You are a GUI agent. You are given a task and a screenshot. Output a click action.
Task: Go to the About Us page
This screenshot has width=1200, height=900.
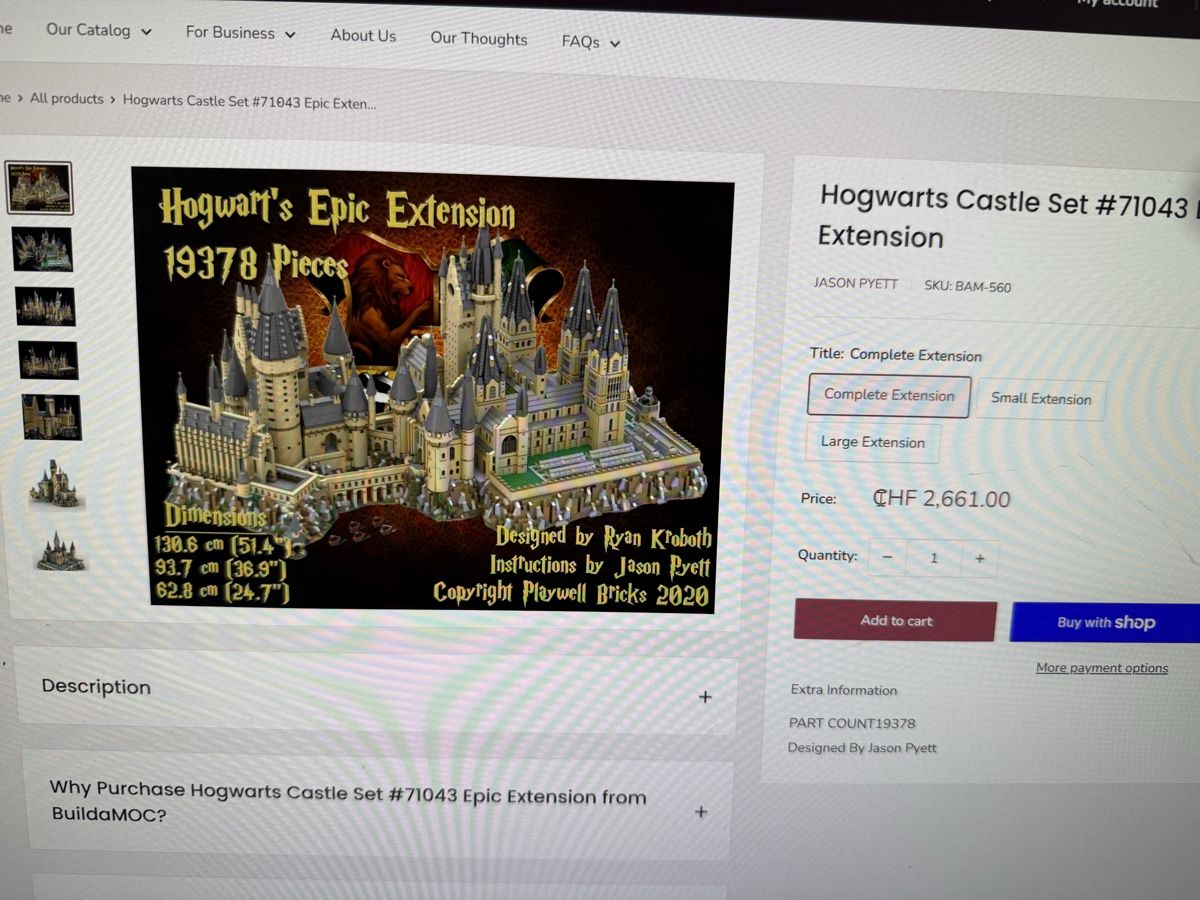point(363,35)
